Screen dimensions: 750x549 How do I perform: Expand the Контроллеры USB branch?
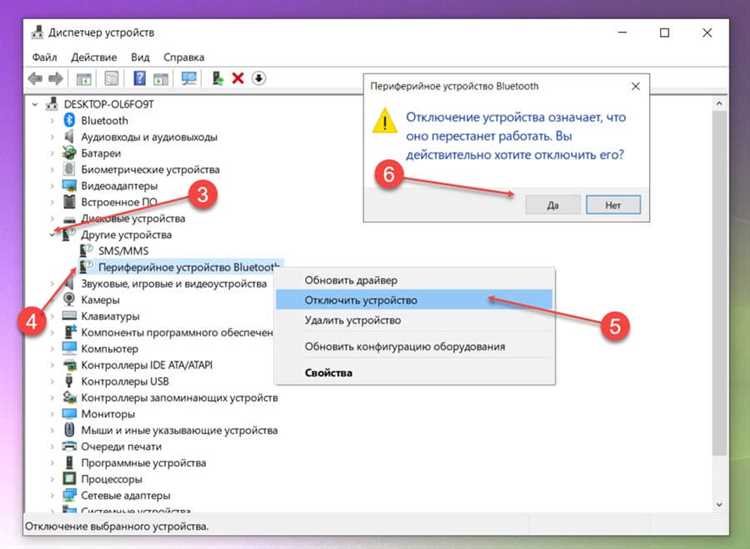coord(52,381)
